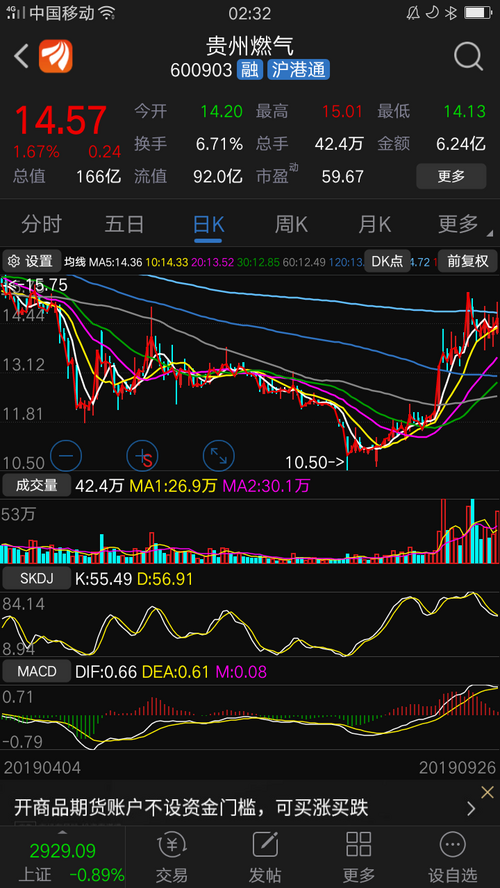Tap the back arrow icon
Screen dimensions: 500x888
point(21,56)
